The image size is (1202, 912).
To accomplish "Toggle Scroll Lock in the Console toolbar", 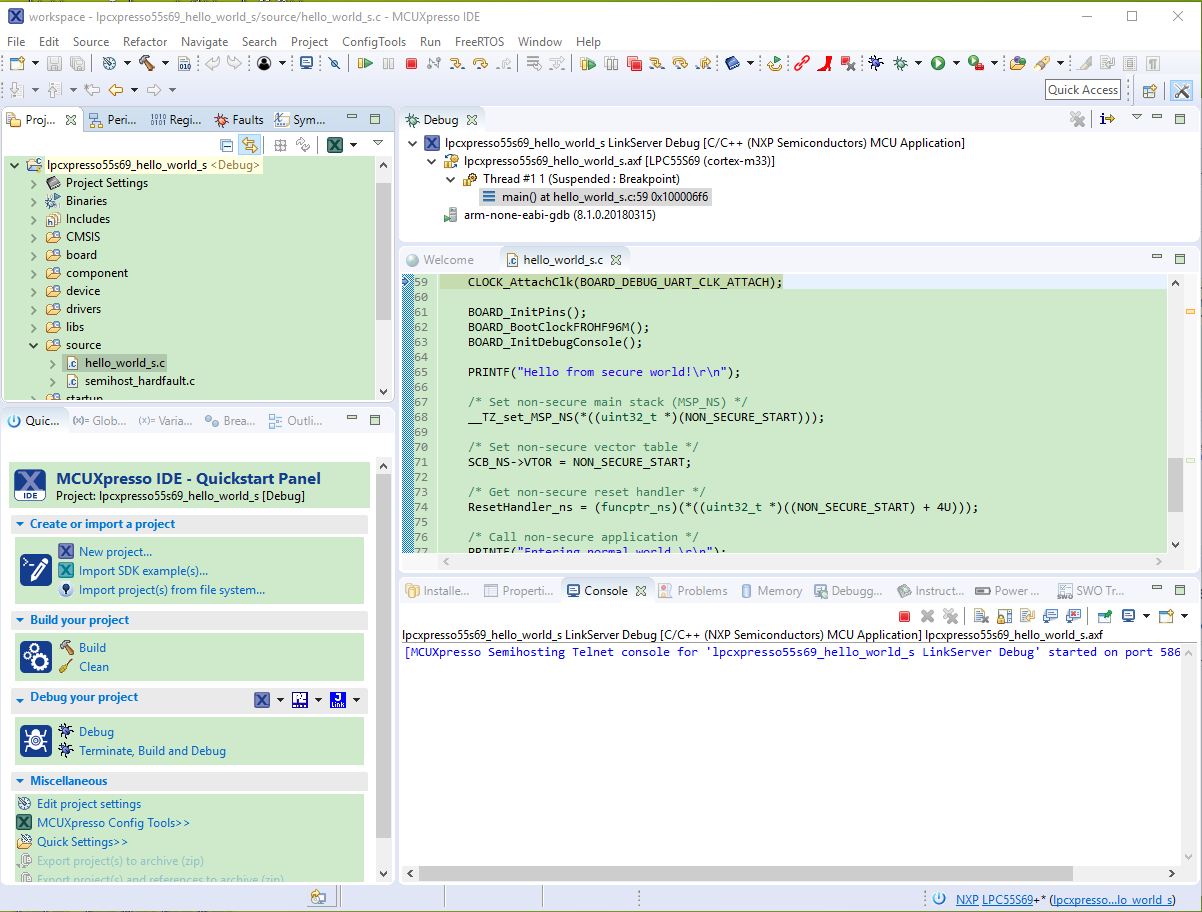I will click(1004, 616).
